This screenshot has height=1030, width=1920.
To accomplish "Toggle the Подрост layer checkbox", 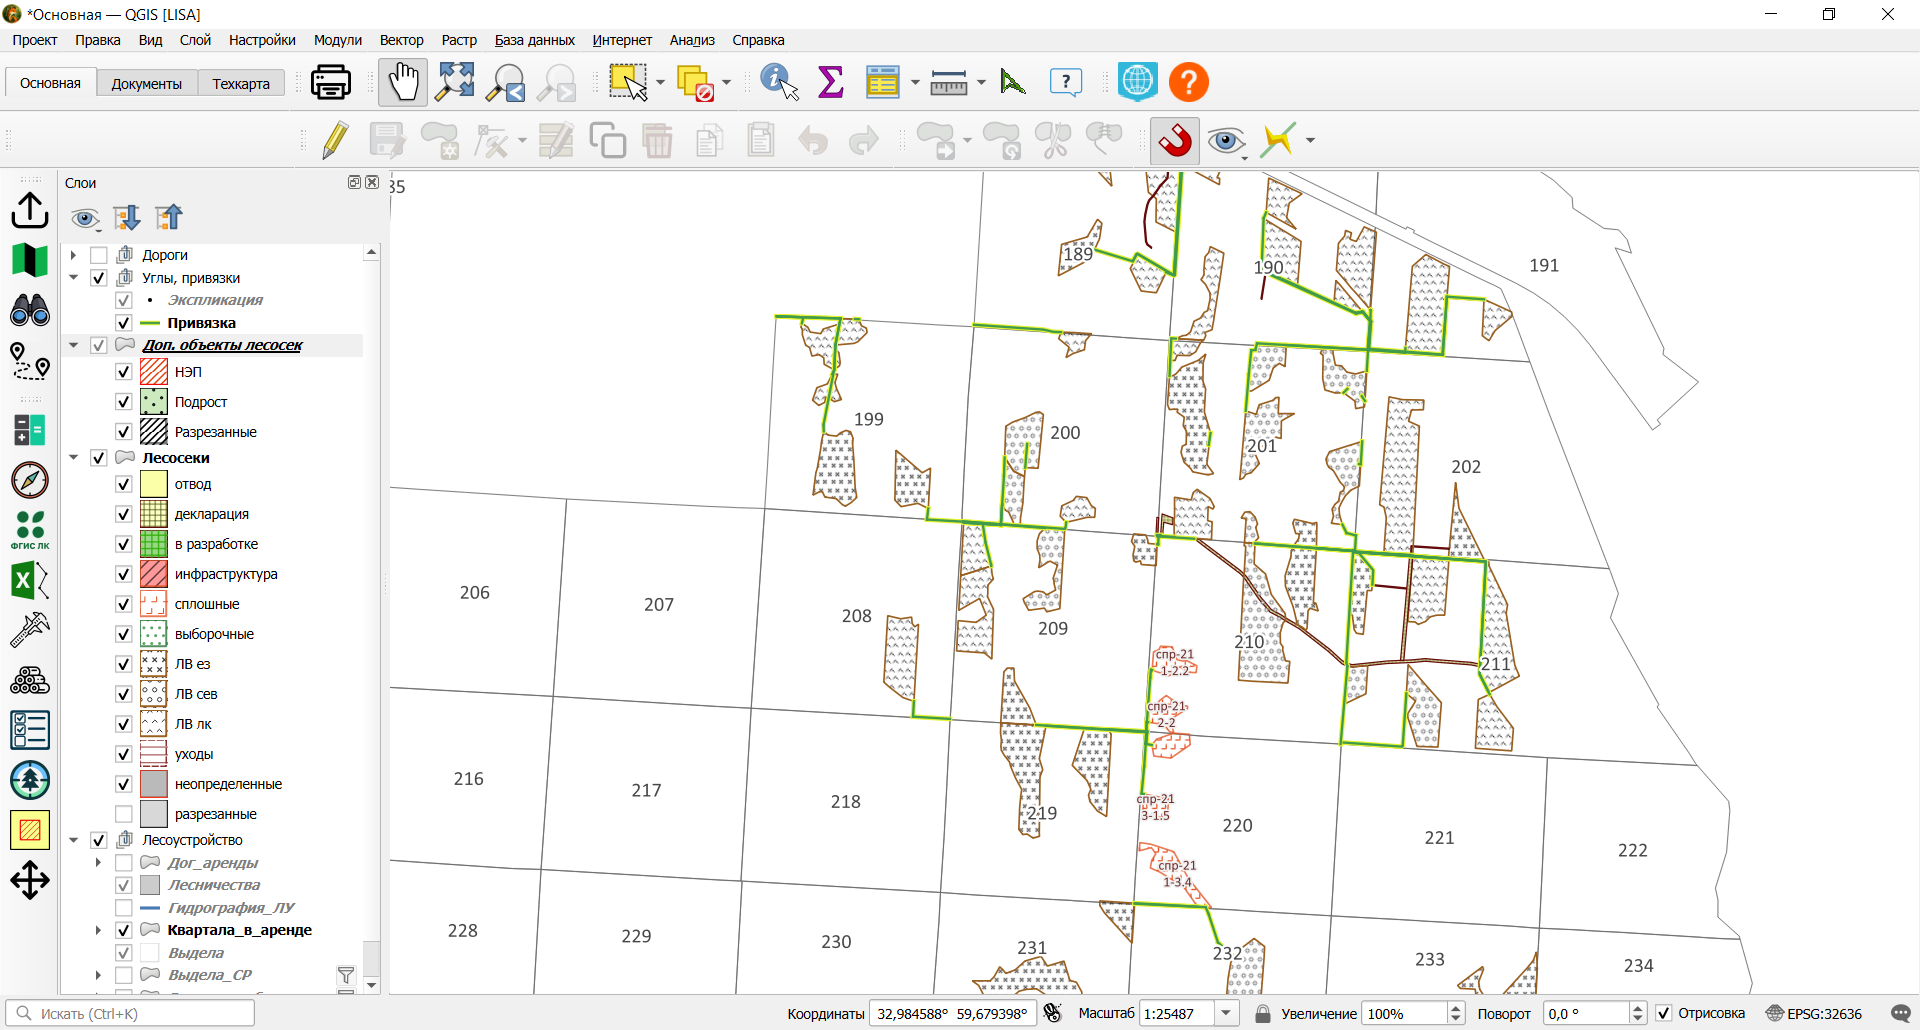I will (x=124, y=402).
